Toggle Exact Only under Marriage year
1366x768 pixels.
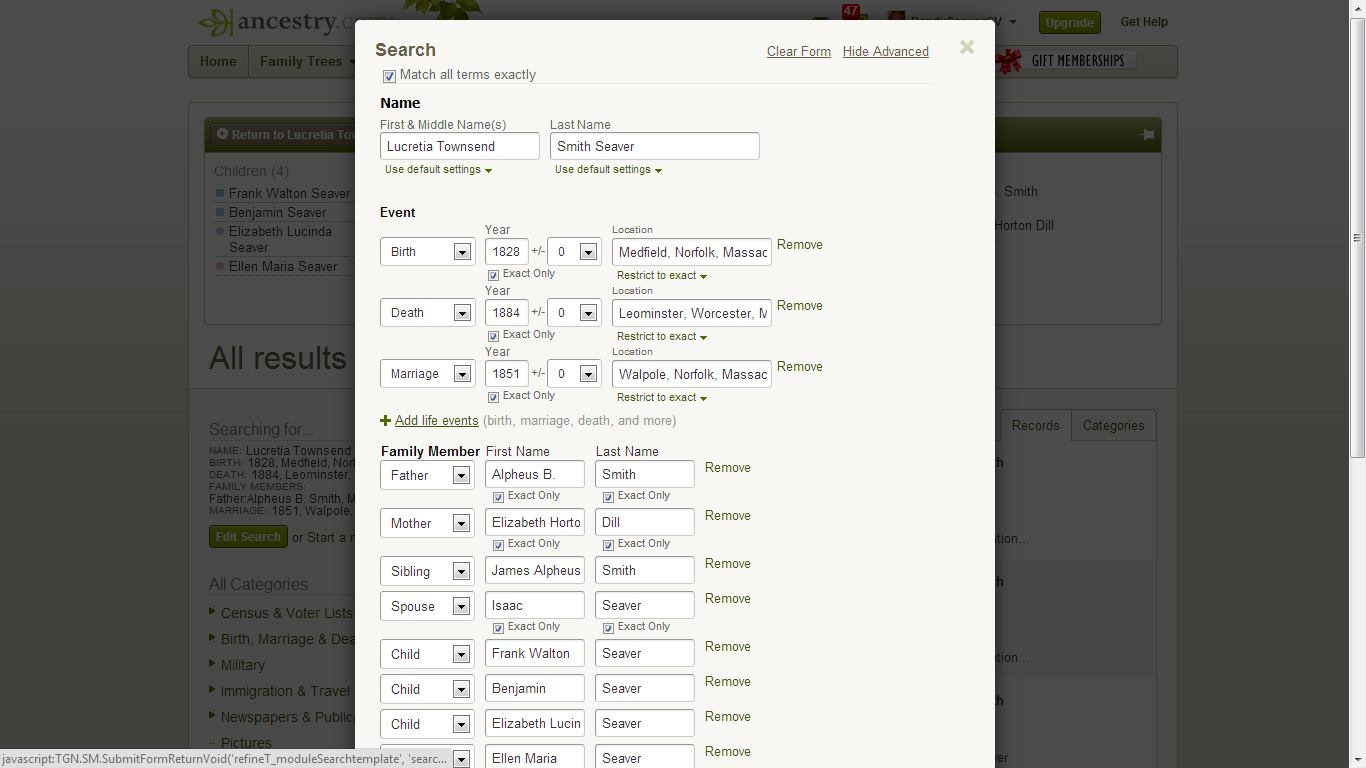(x=494, y=397)
